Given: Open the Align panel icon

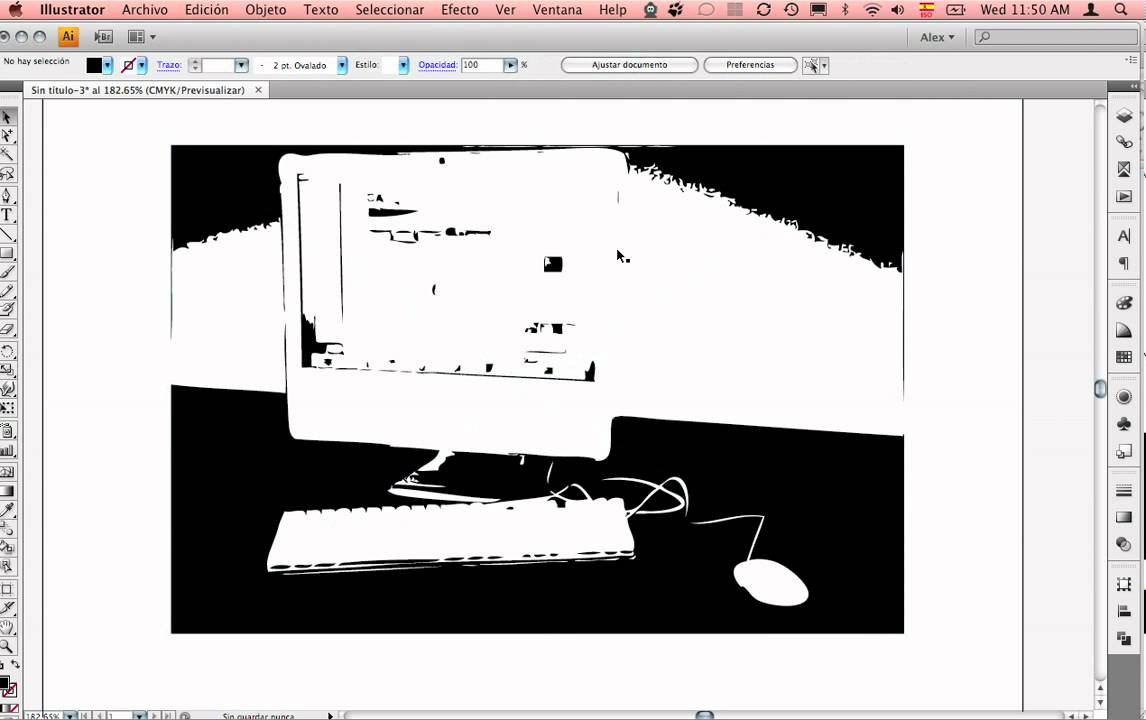Looking at the screenshot, I should pos(1124,611).
